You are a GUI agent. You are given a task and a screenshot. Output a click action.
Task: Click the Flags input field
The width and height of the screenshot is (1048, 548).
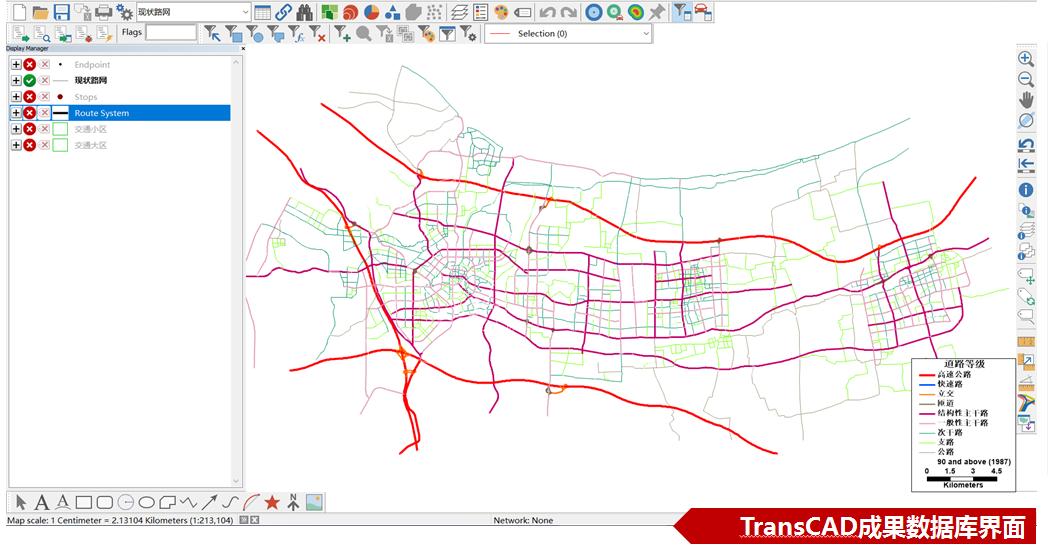pyautogui.click(x=171, y=33)
